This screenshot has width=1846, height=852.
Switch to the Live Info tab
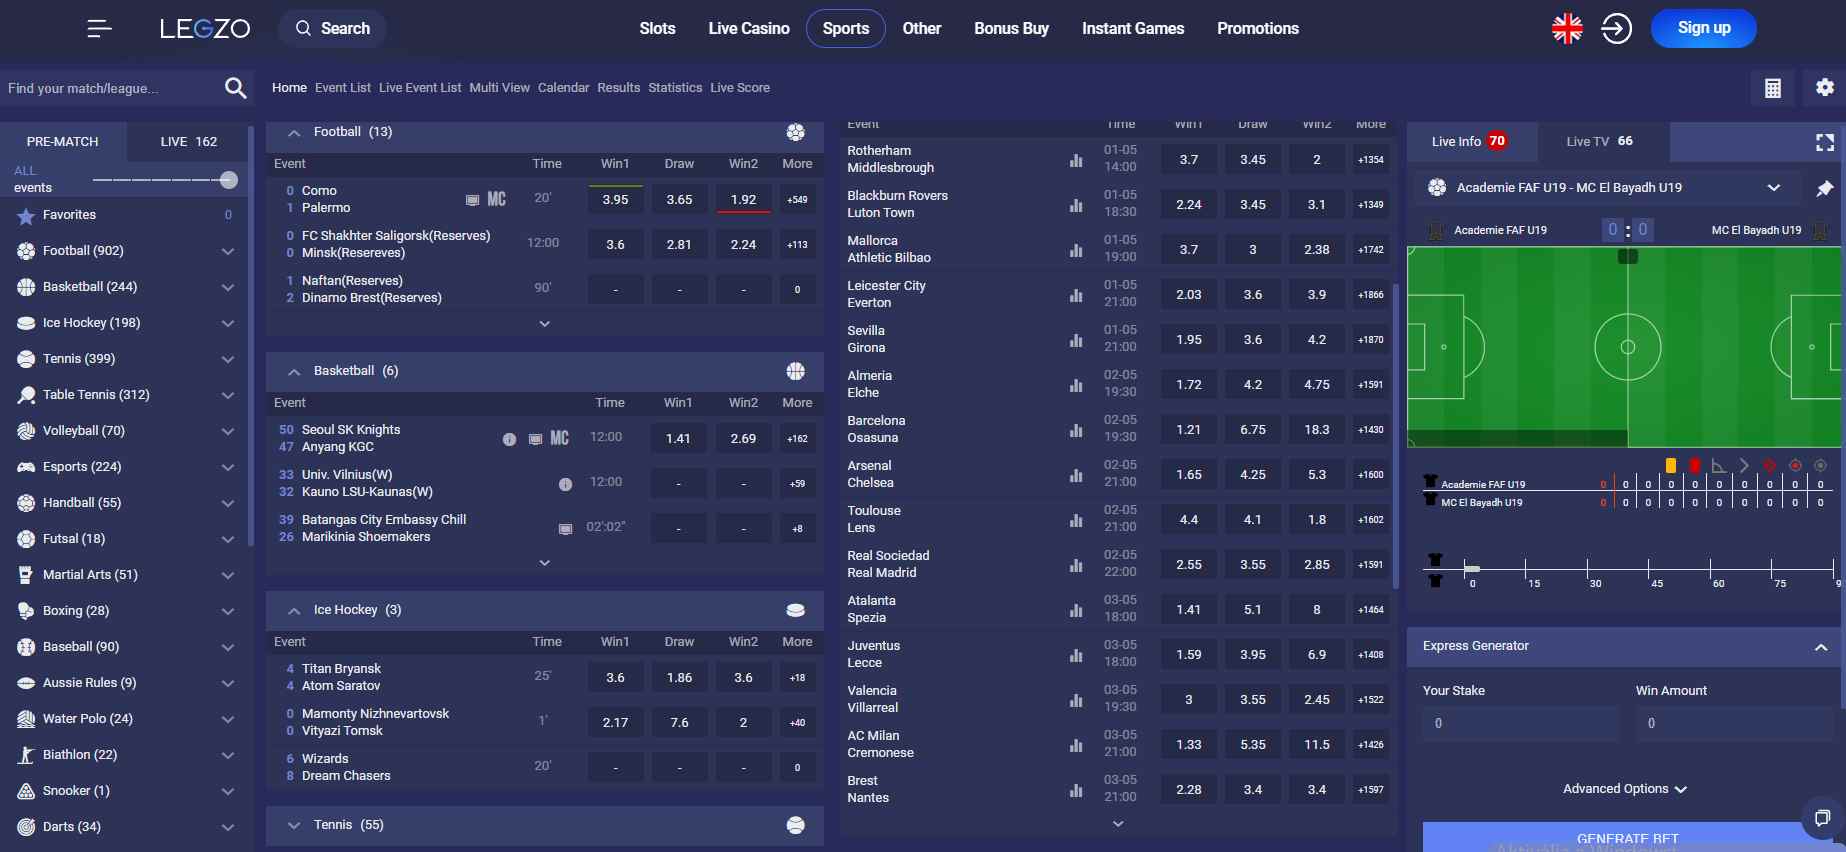(x=1470, y=142)
